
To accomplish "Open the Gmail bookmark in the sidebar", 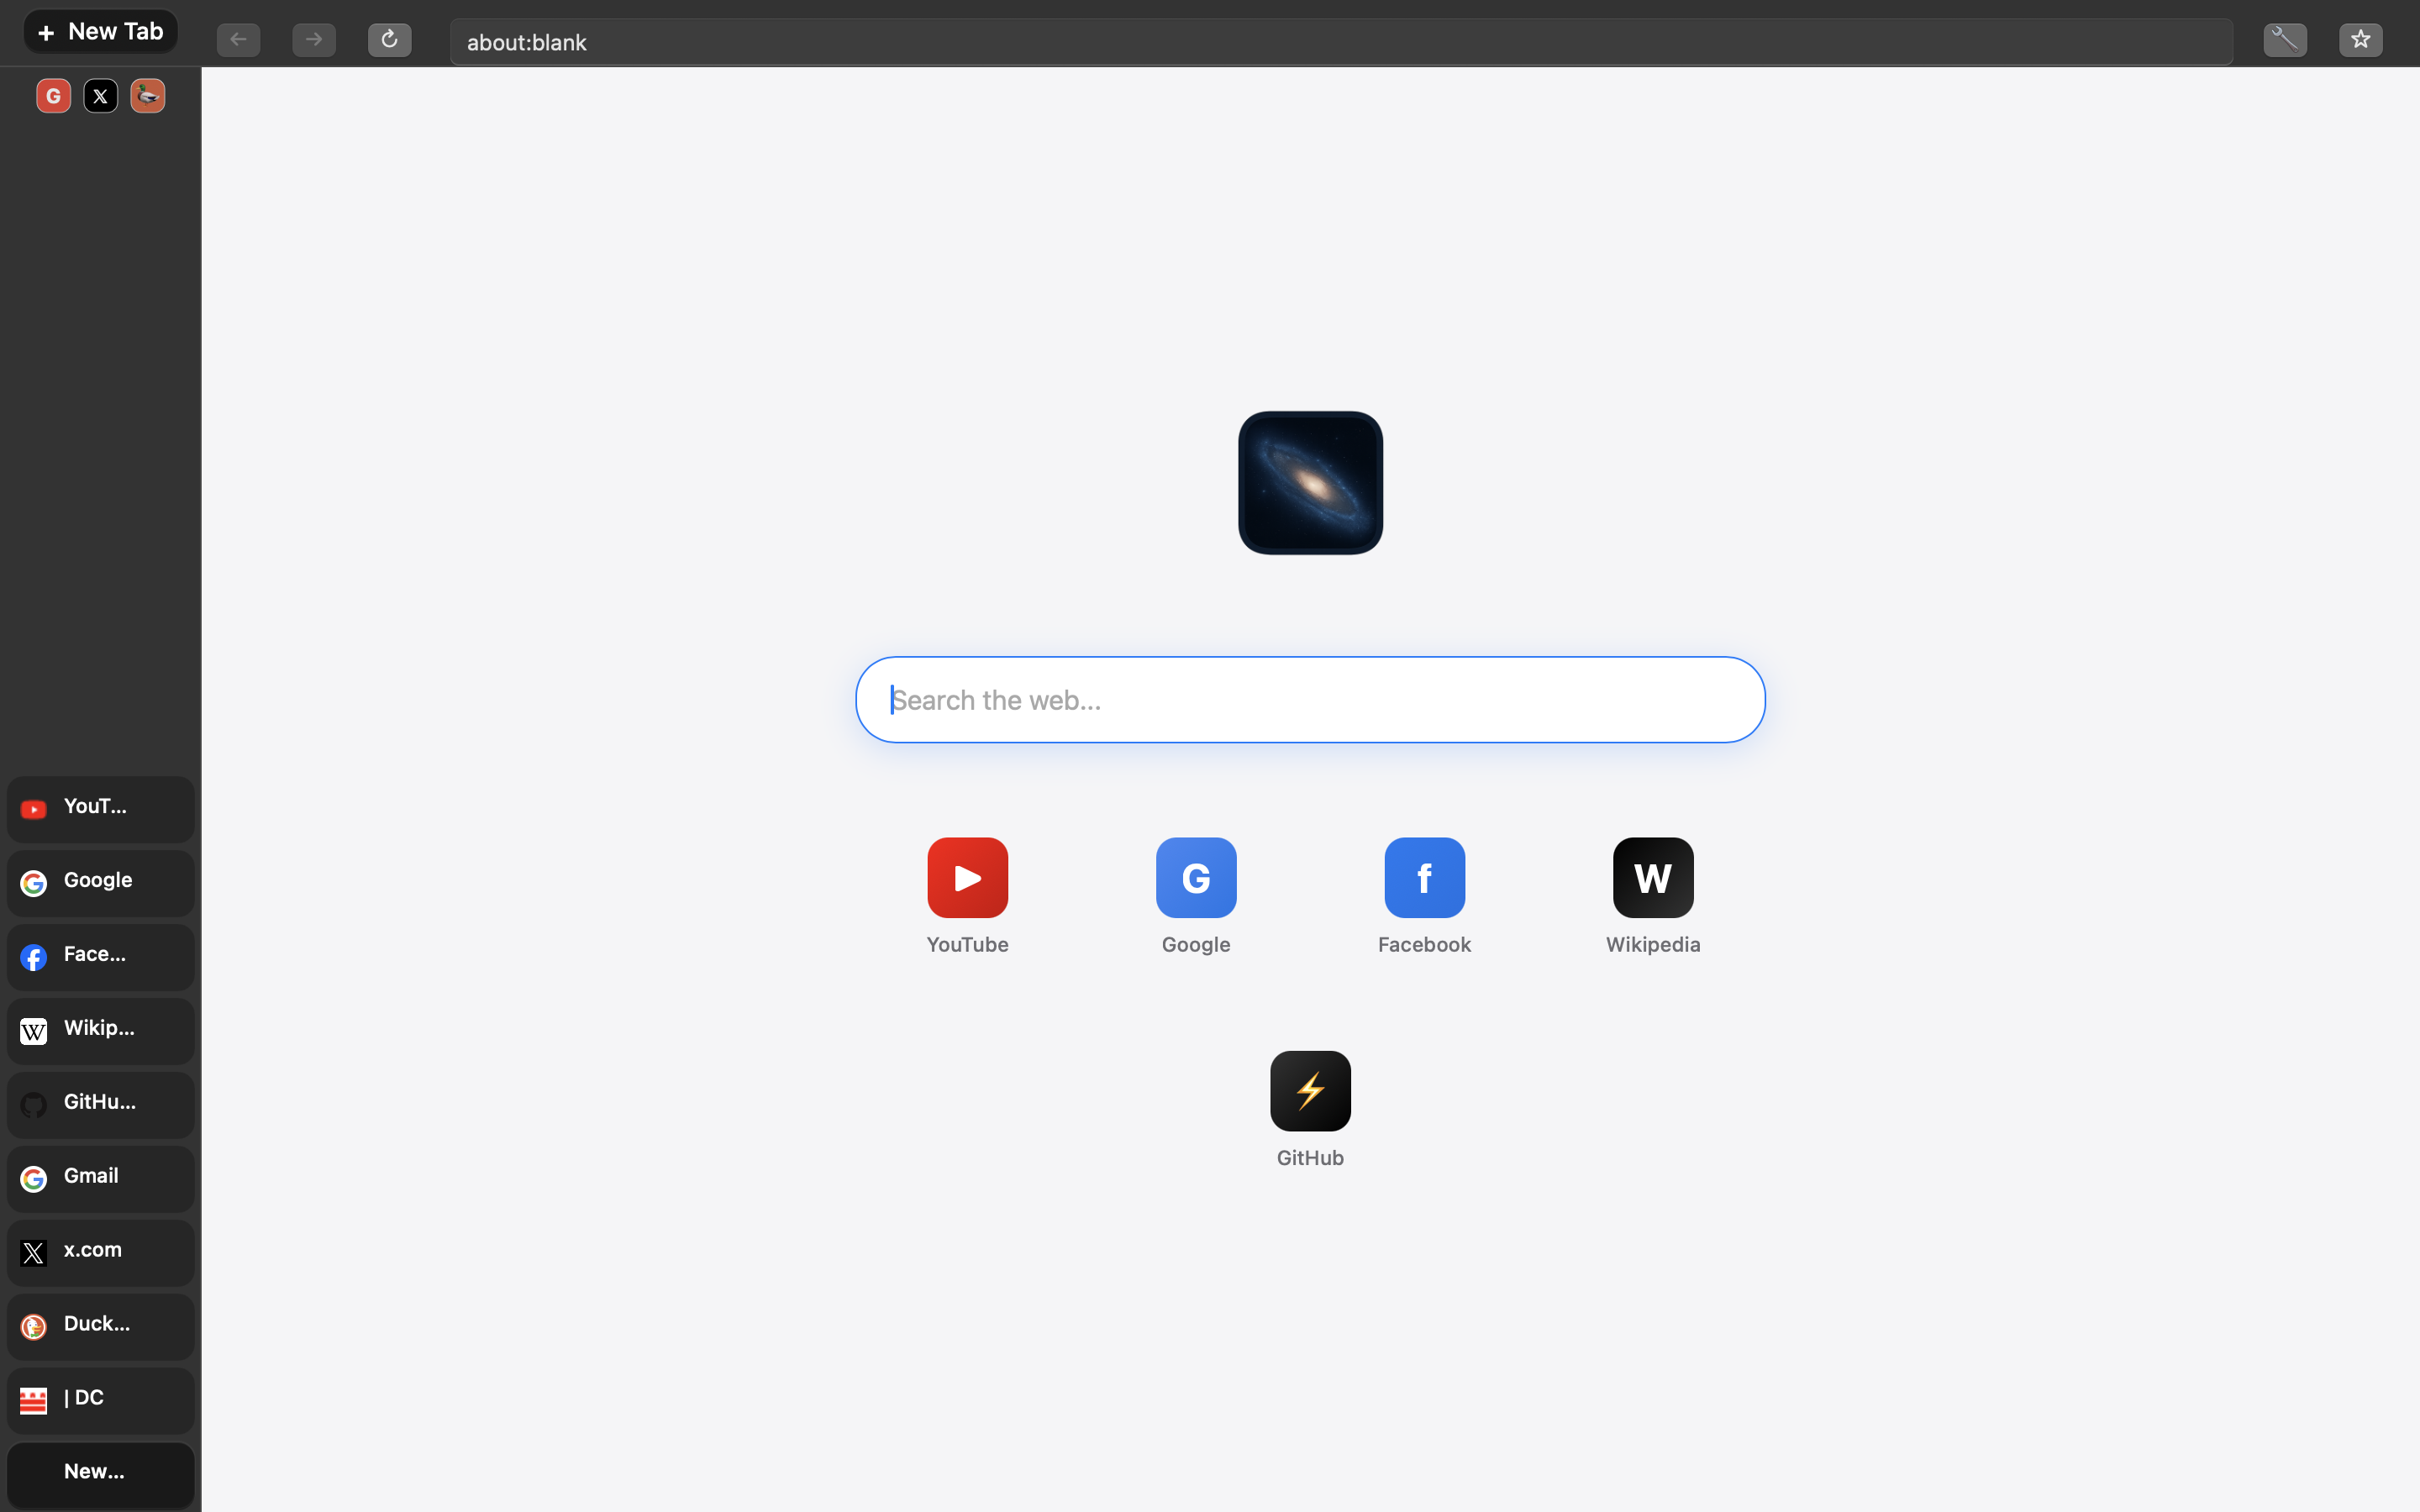I will click(99, 1178).
